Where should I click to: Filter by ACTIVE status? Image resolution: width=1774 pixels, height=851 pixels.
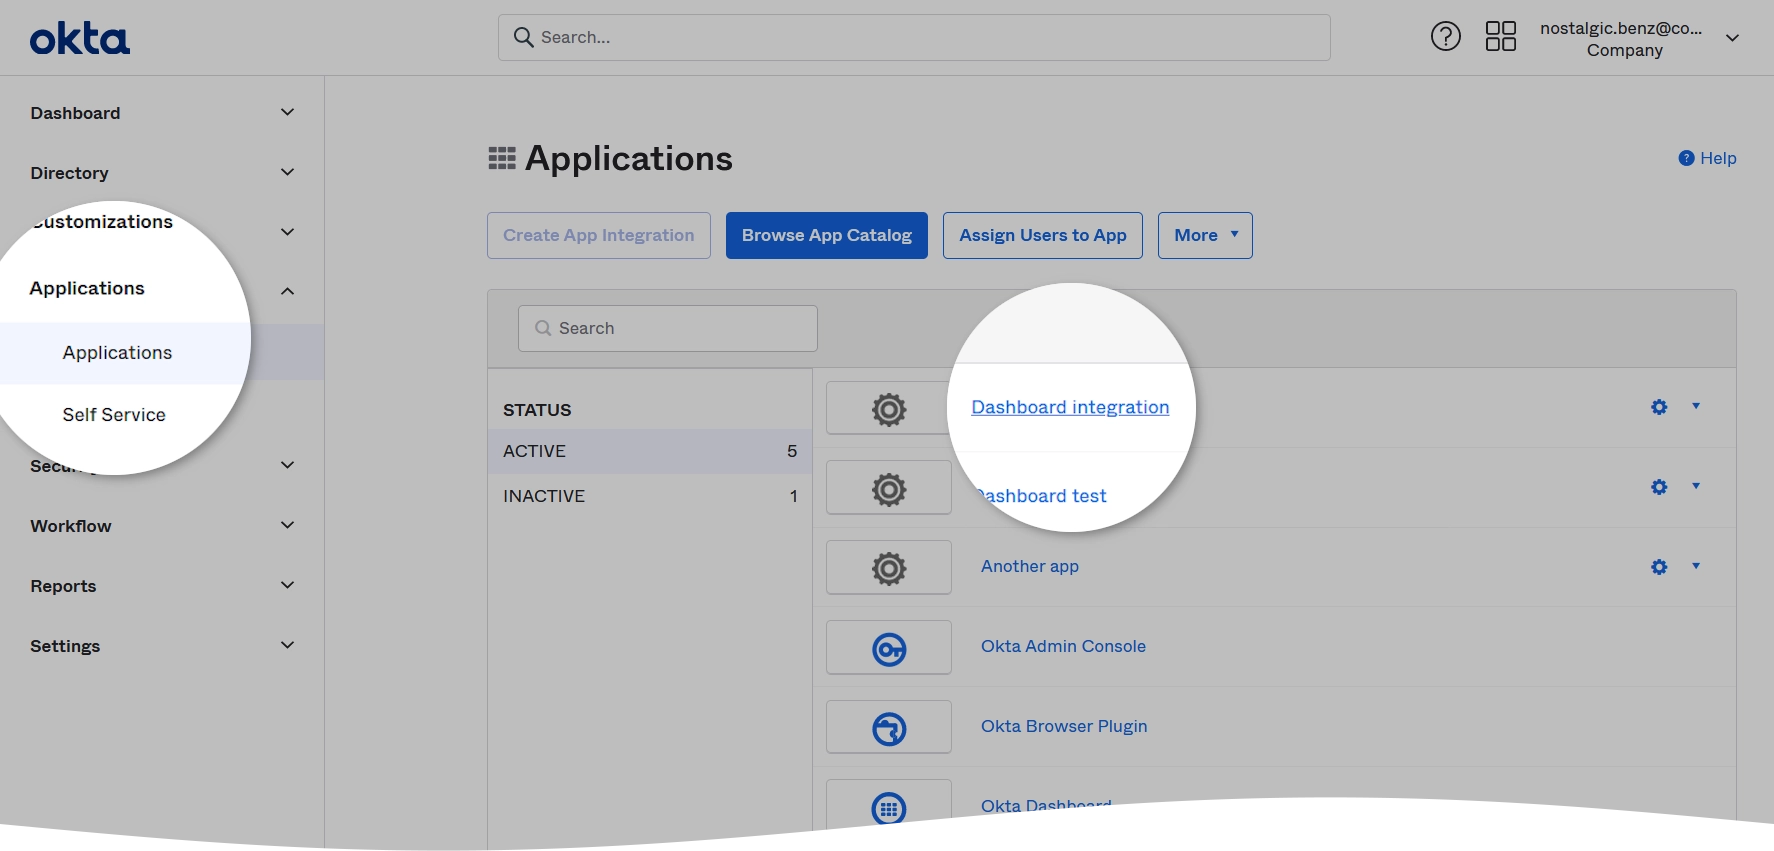click(x=649, y=451)
